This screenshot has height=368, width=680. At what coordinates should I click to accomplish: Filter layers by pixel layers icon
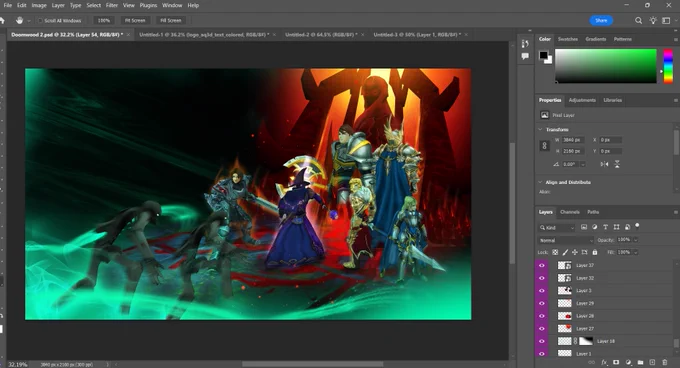pos(584,227)
